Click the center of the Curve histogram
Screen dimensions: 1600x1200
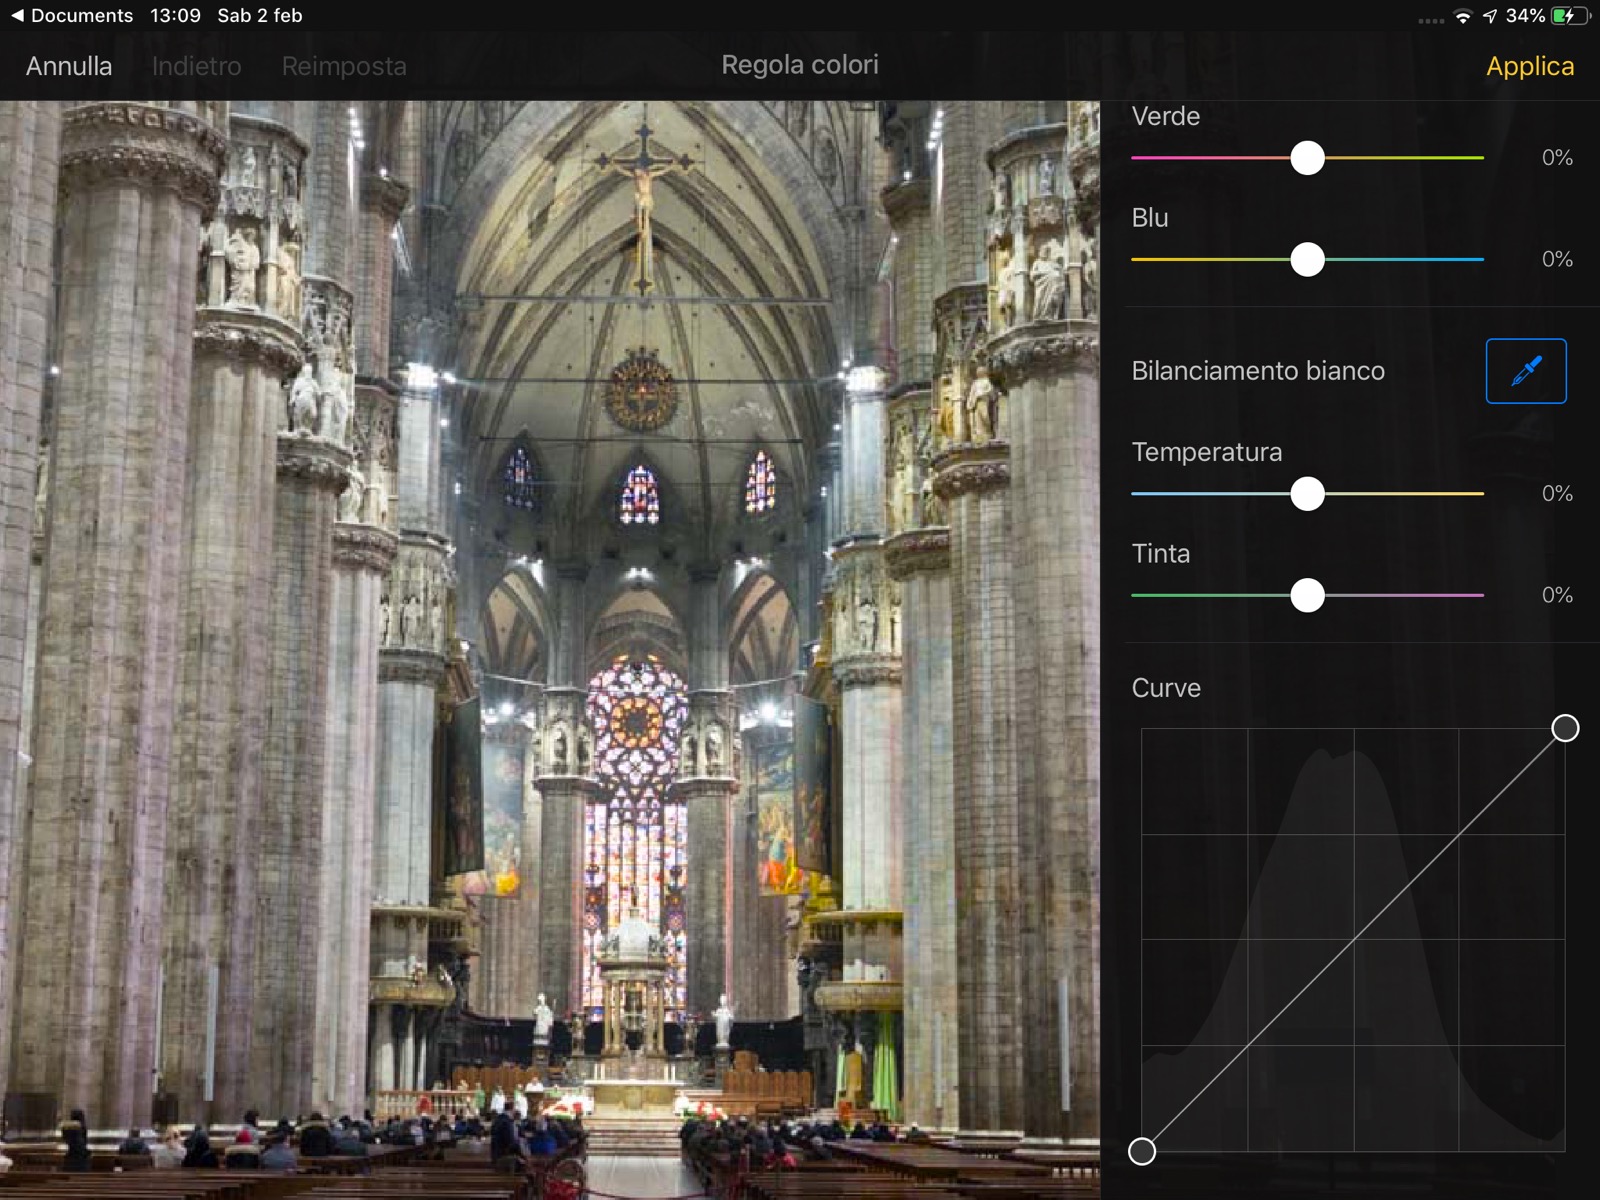pyautogui.click(x=1353, y=940)
